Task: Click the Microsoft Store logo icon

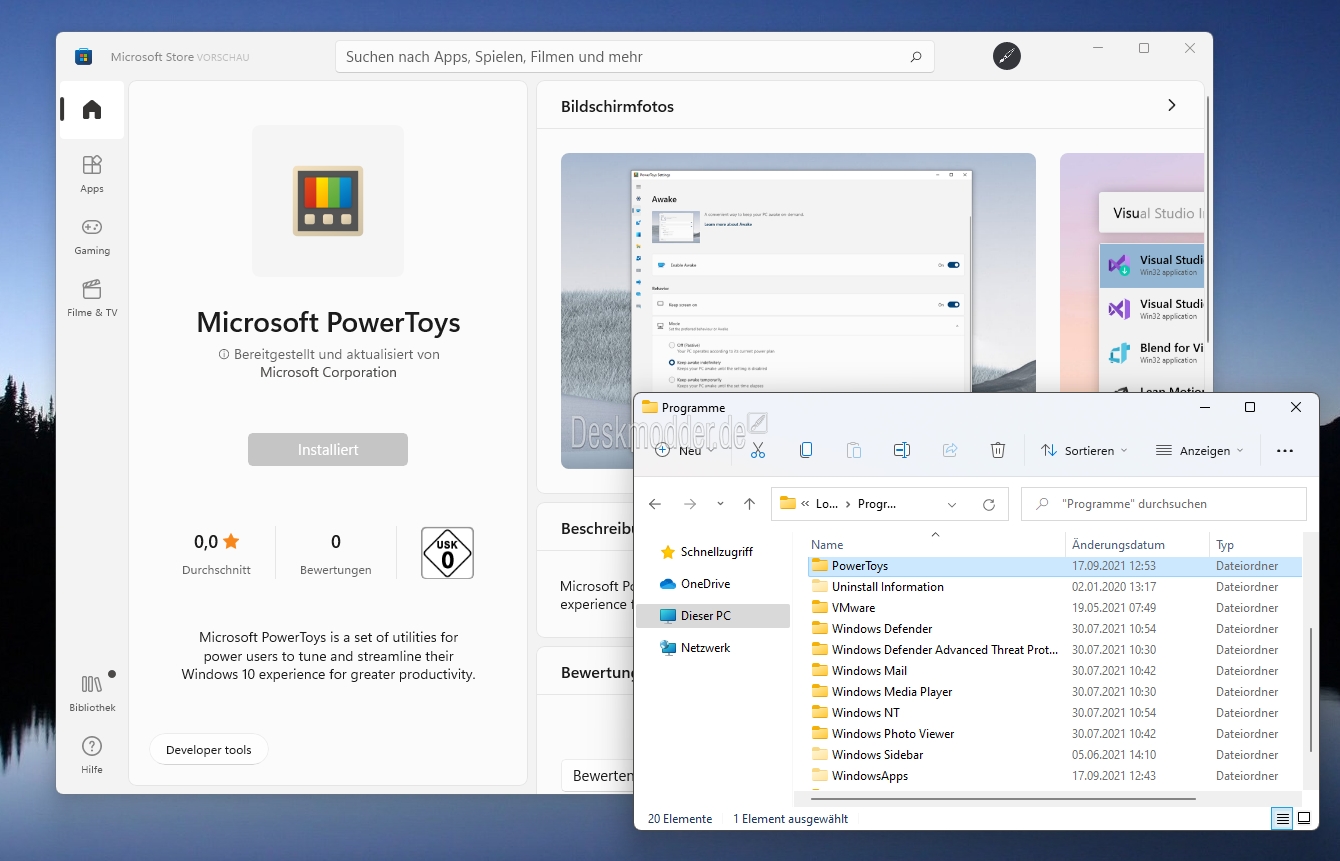Action: tap(84, 56)
